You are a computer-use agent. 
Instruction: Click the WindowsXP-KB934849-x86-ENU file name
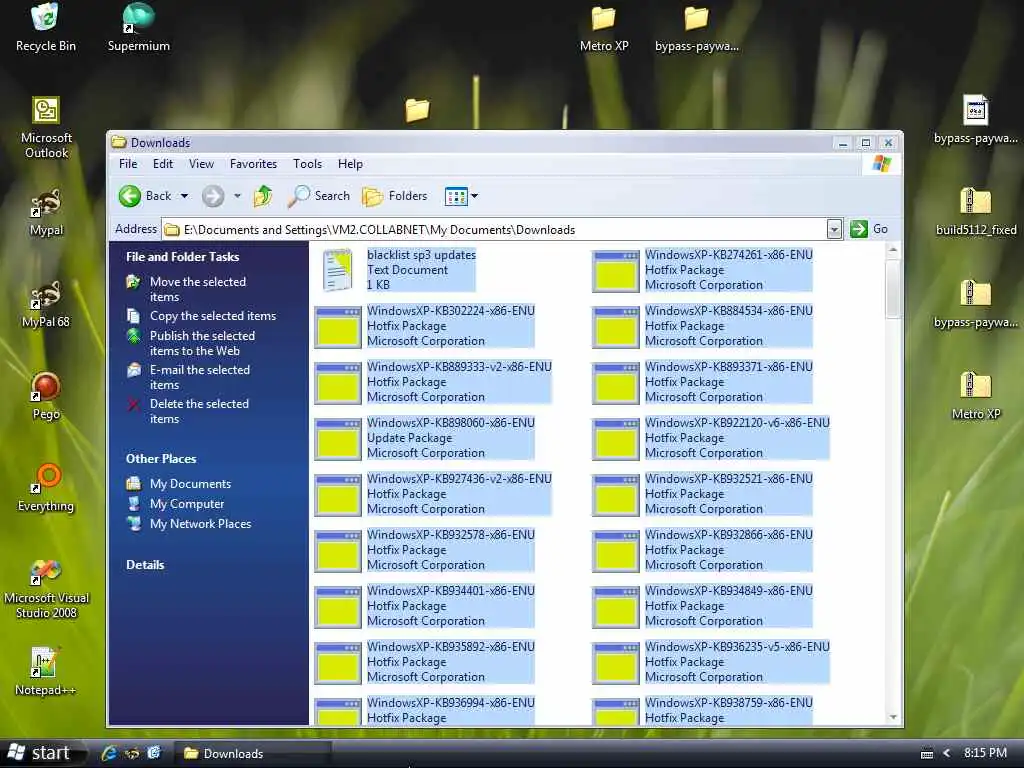[729, 591]
